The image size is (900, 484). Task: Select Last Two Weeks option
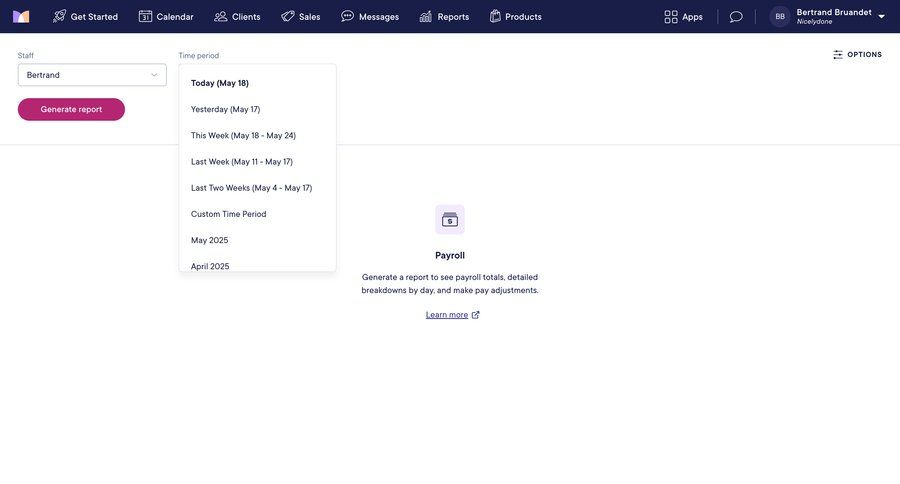[251, 188]
